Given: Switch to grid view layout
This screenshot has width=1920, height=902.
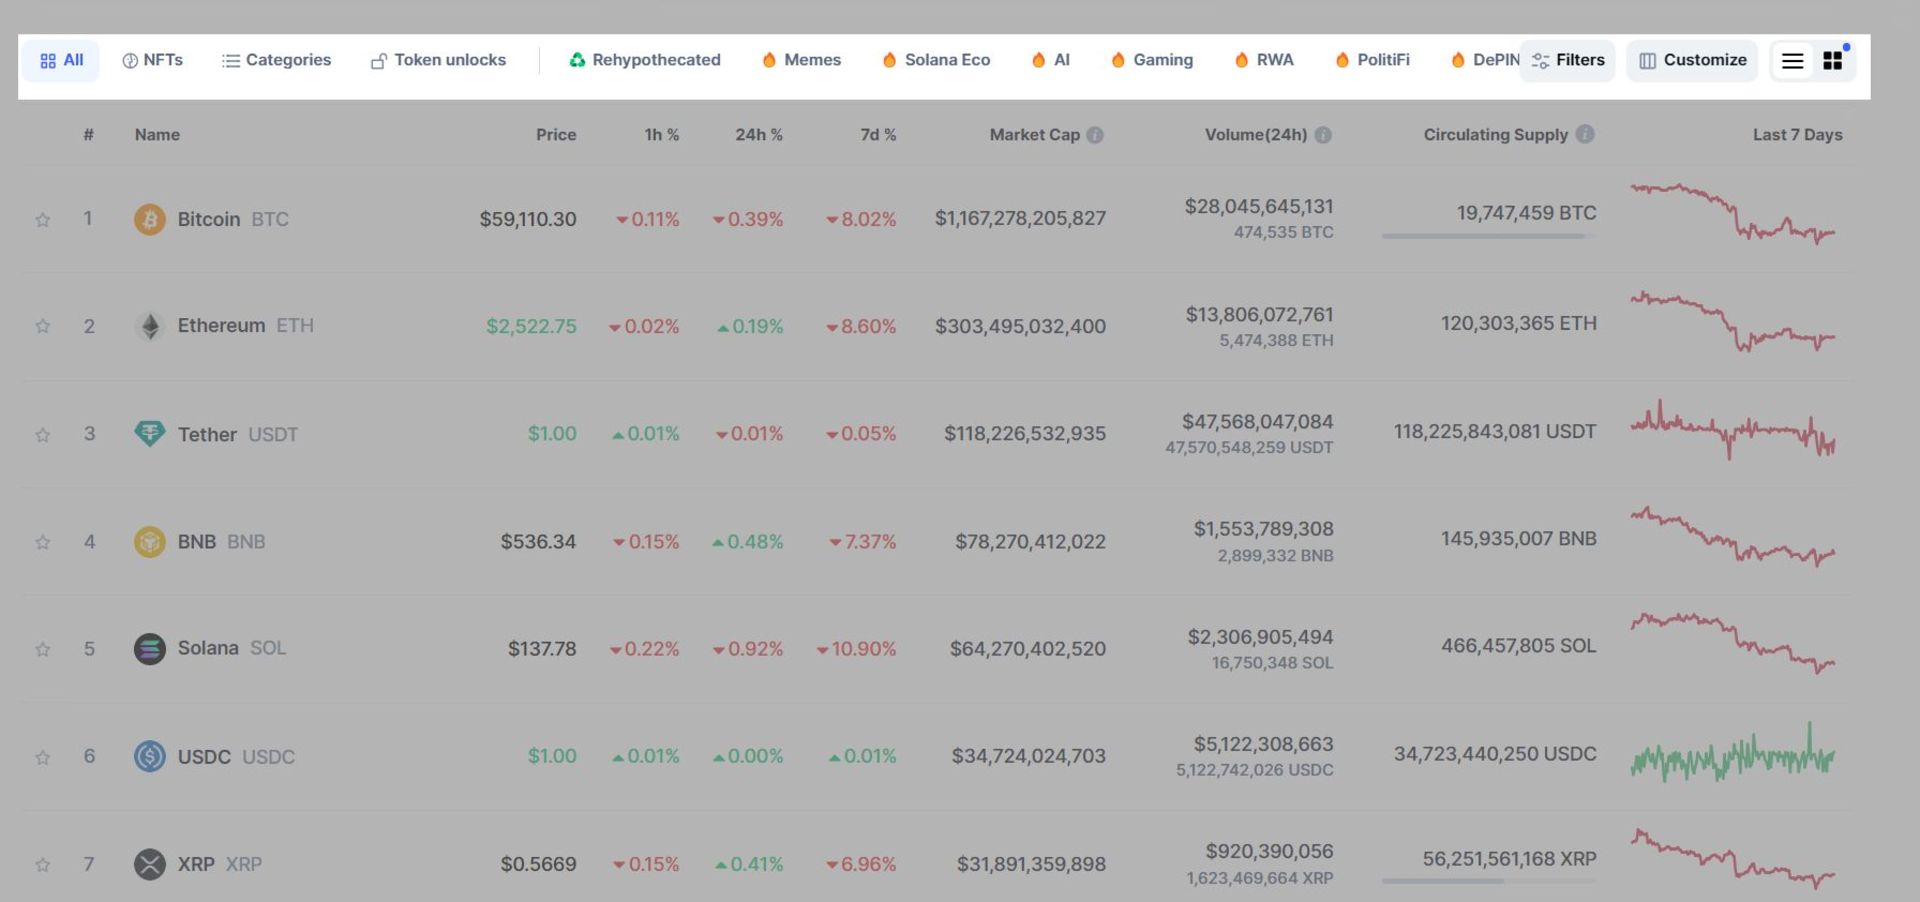Looking at the screenshot, I should [1832, 61].
